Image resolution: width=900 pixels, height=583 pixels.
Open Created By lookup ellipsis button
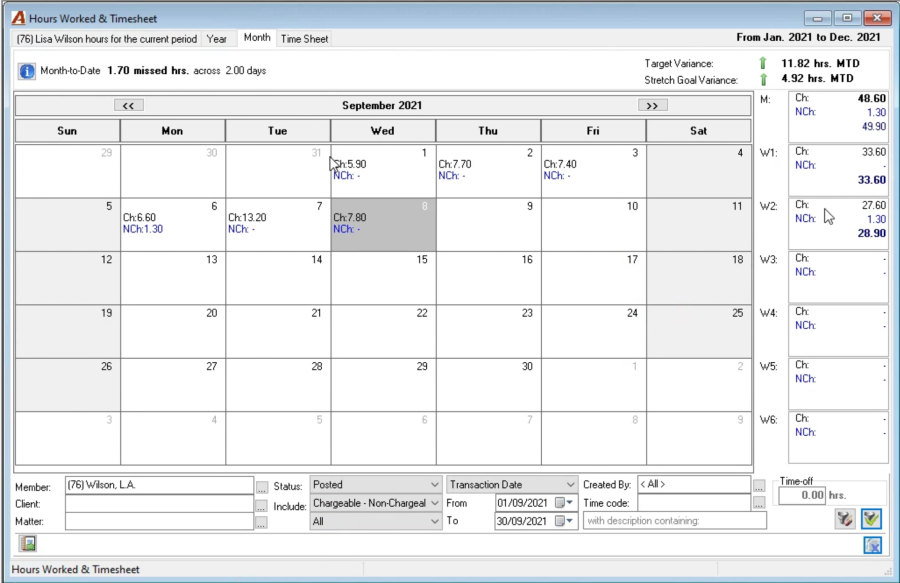click(759, 486)
